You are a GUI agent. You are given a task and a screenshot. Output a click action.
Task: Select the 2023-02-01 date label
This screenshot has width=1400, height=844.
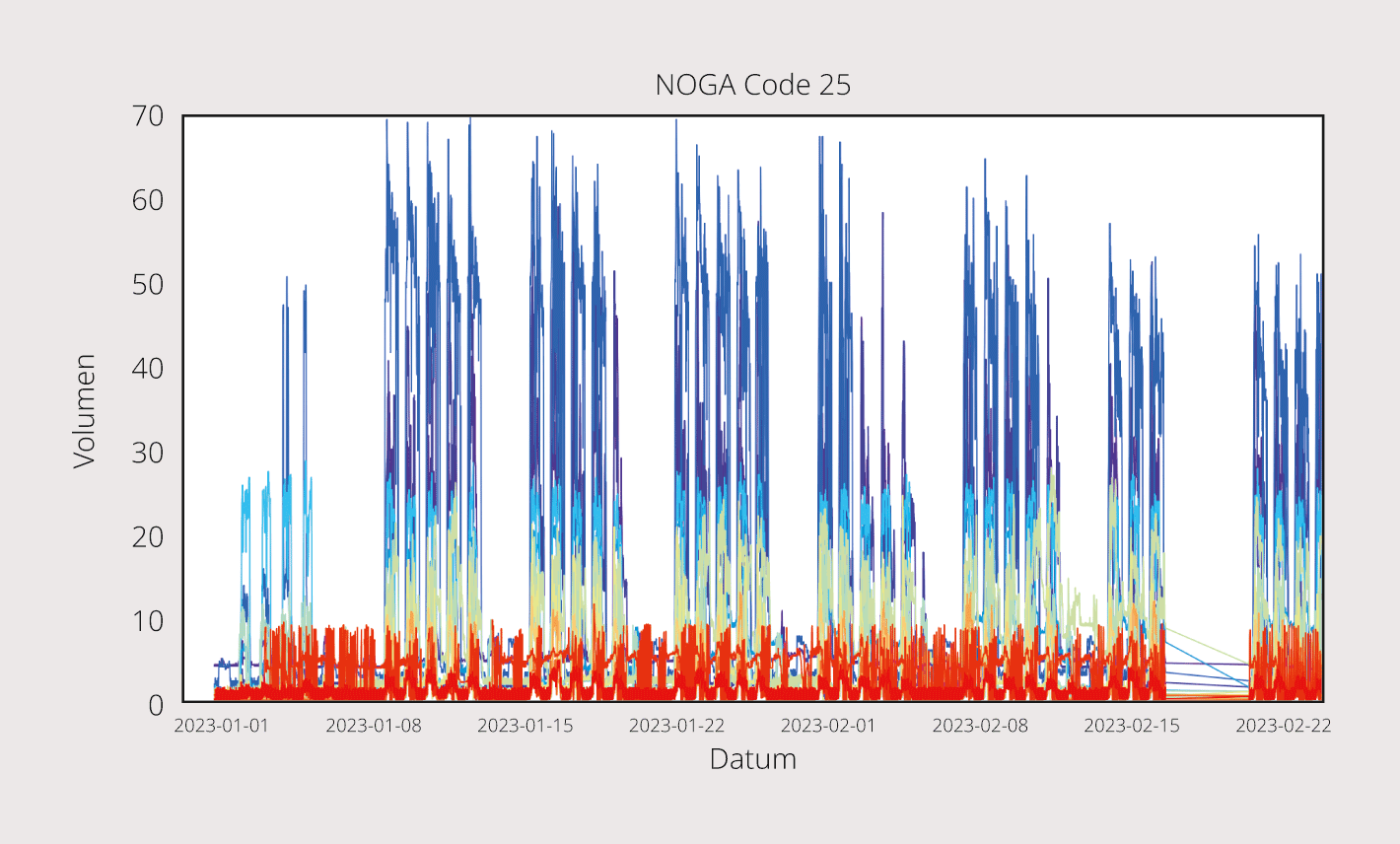click(x=828, y=726)
